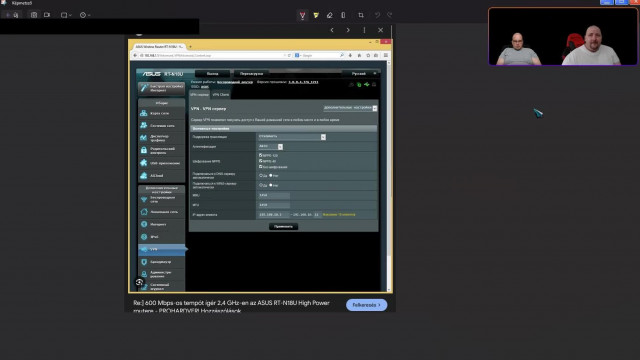Toggle the no-encryption checkbox

point(260,167)
